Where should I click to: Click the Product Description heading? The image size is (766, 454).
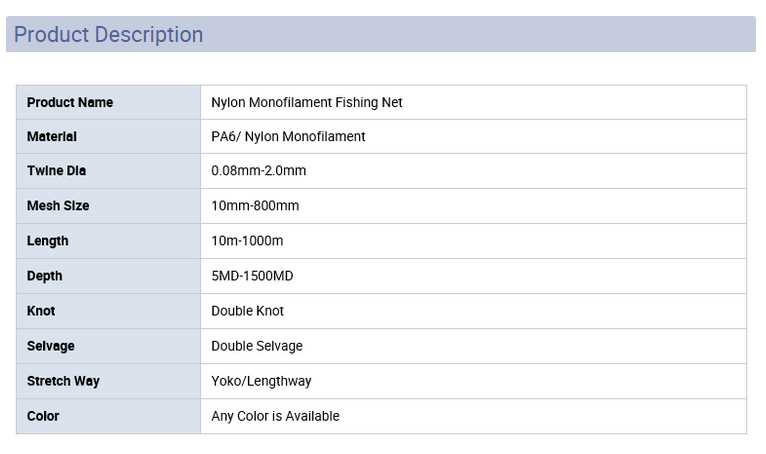pos(108,35)
